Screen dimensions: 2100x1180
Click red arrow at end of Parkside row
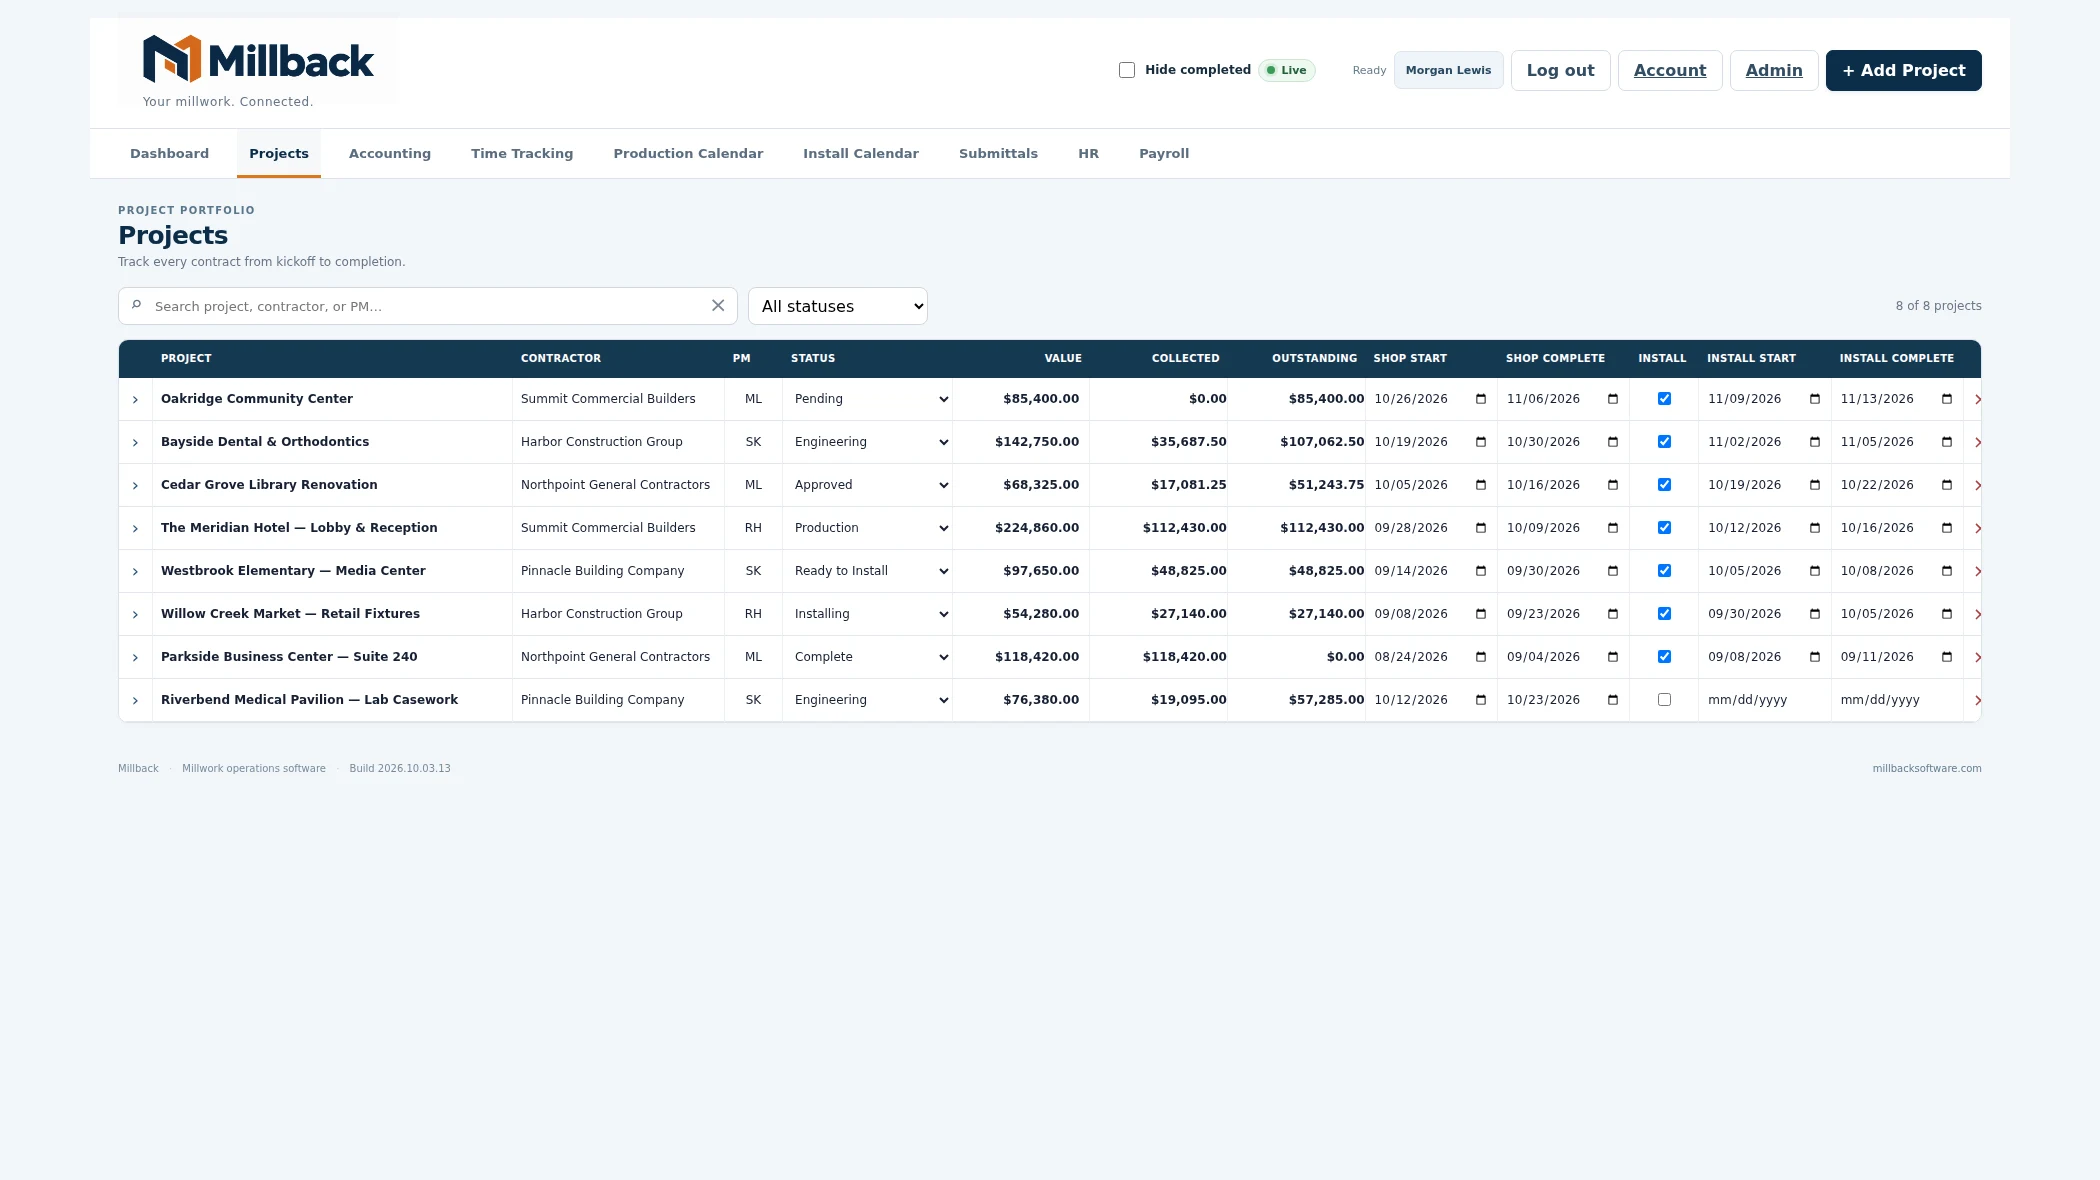[1977, 657]
